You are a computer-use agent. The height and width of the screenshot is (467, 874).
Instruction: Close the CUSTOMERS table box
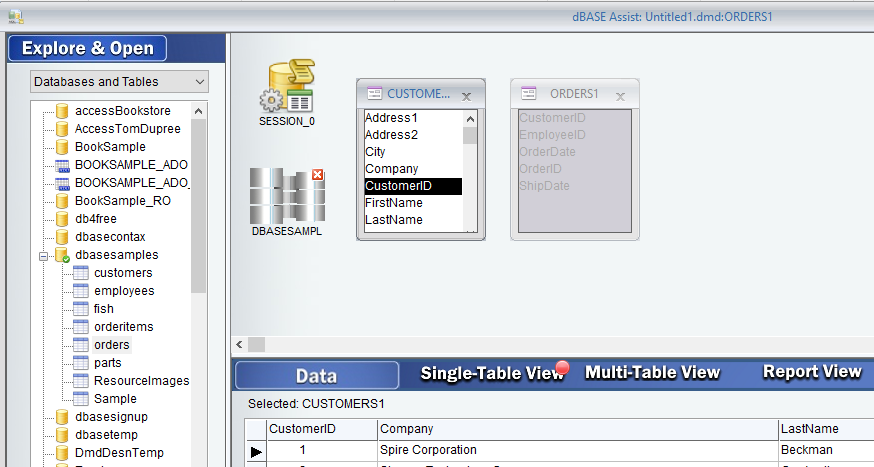466,96
